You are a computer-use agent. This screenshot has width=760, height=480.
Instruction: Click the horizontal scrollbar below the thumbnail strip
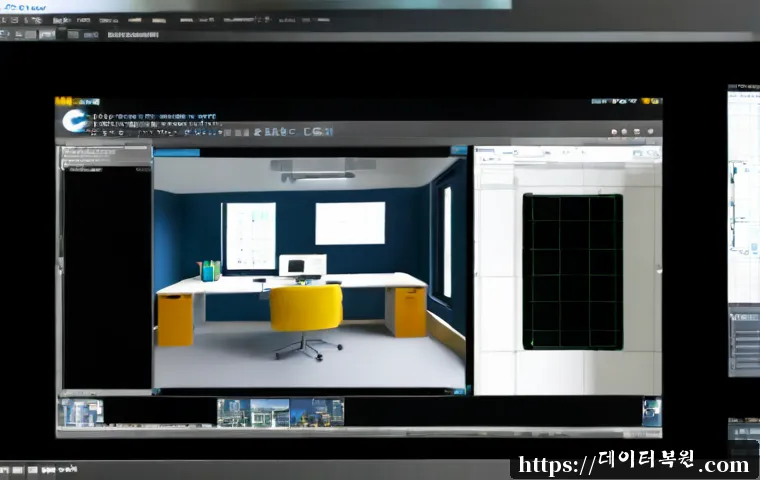[x=359, y=432]
